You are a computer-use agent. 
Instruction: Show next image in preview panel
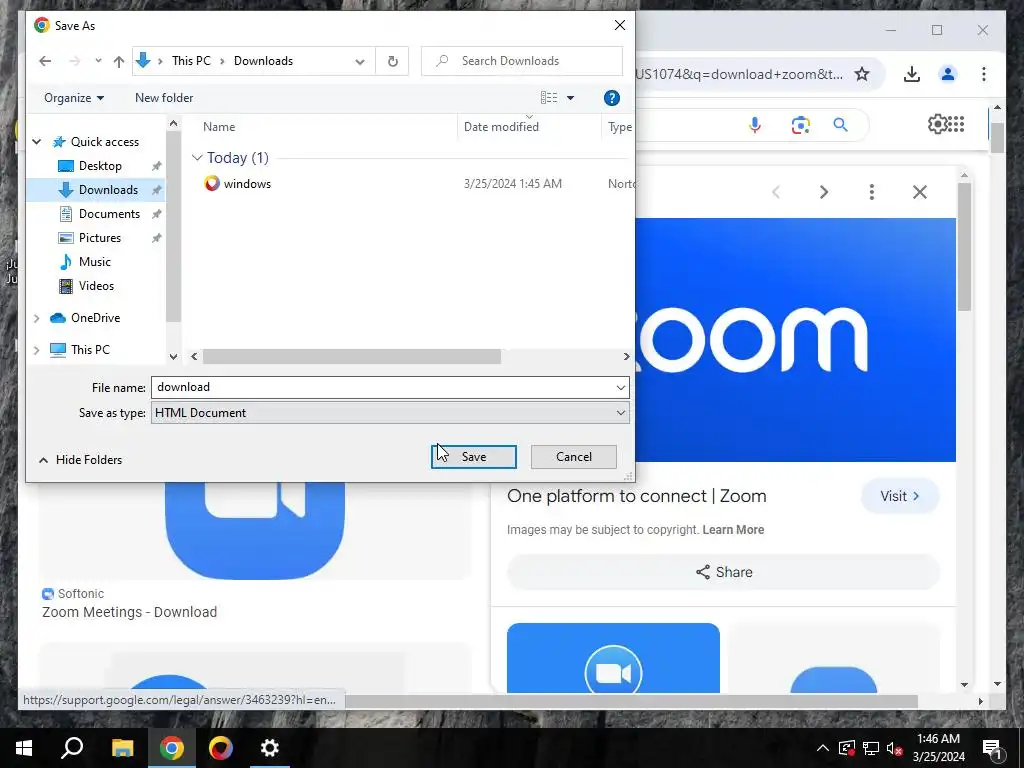(x=824, y=192)
